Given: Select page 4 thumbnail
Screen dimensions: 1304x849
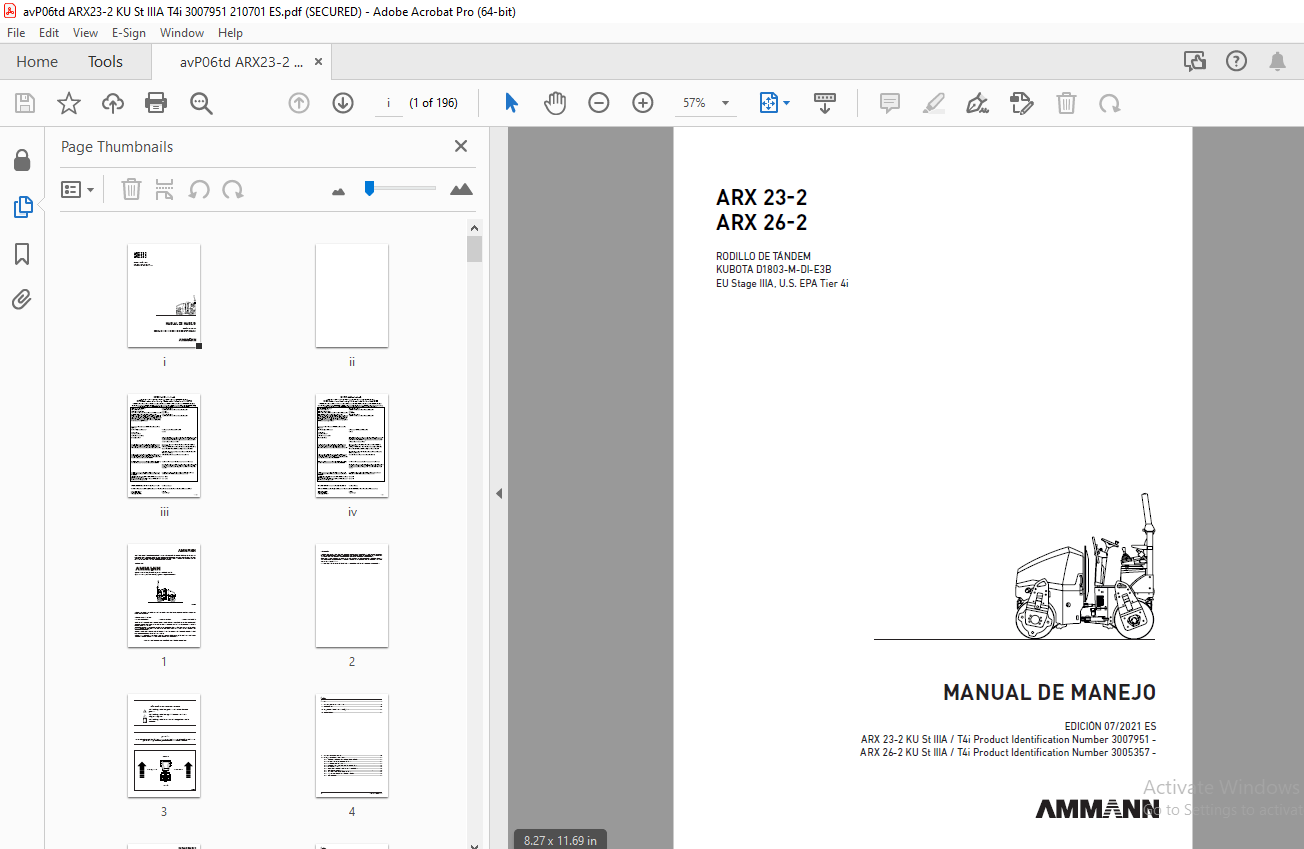Looking at the screenshot, I should pos(352,746).
